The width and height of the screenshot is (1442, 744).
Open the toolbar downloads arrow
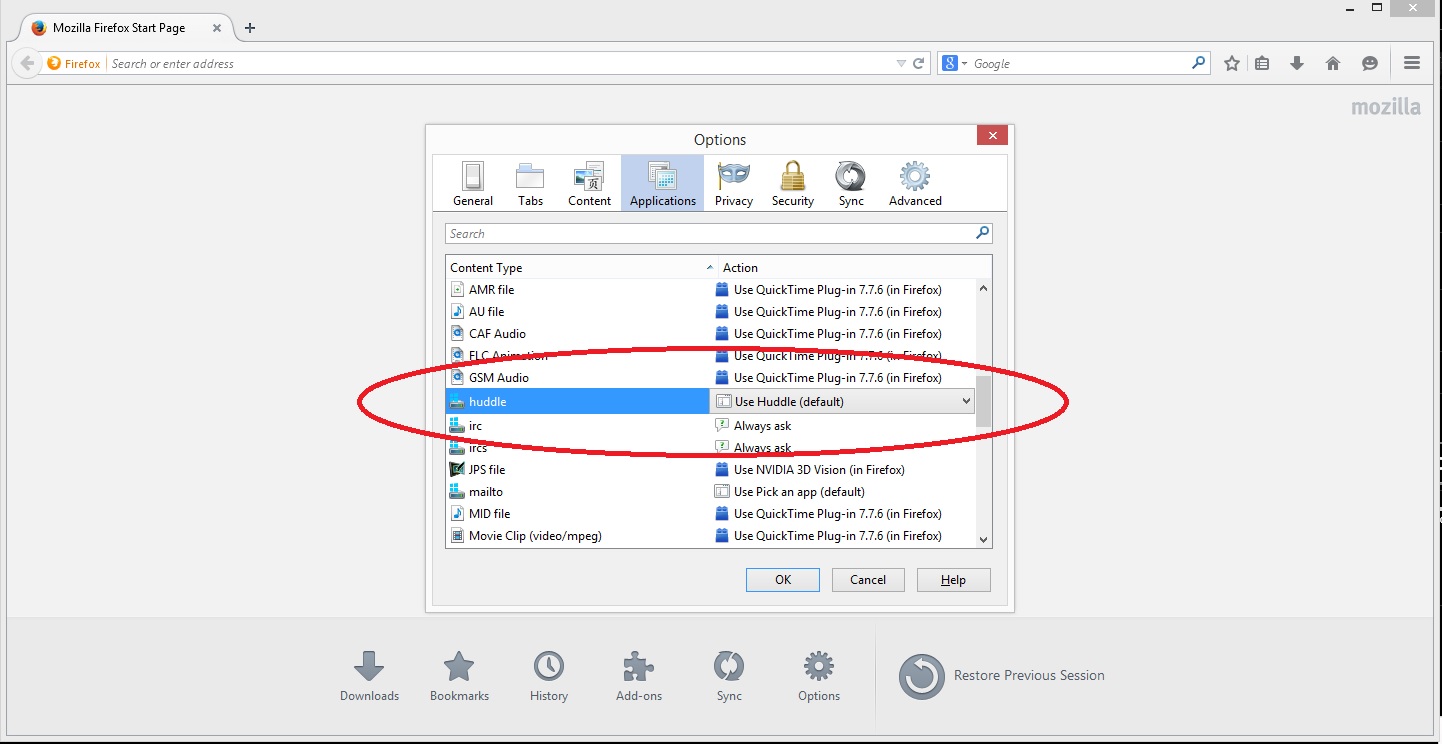coord(1297,63)
